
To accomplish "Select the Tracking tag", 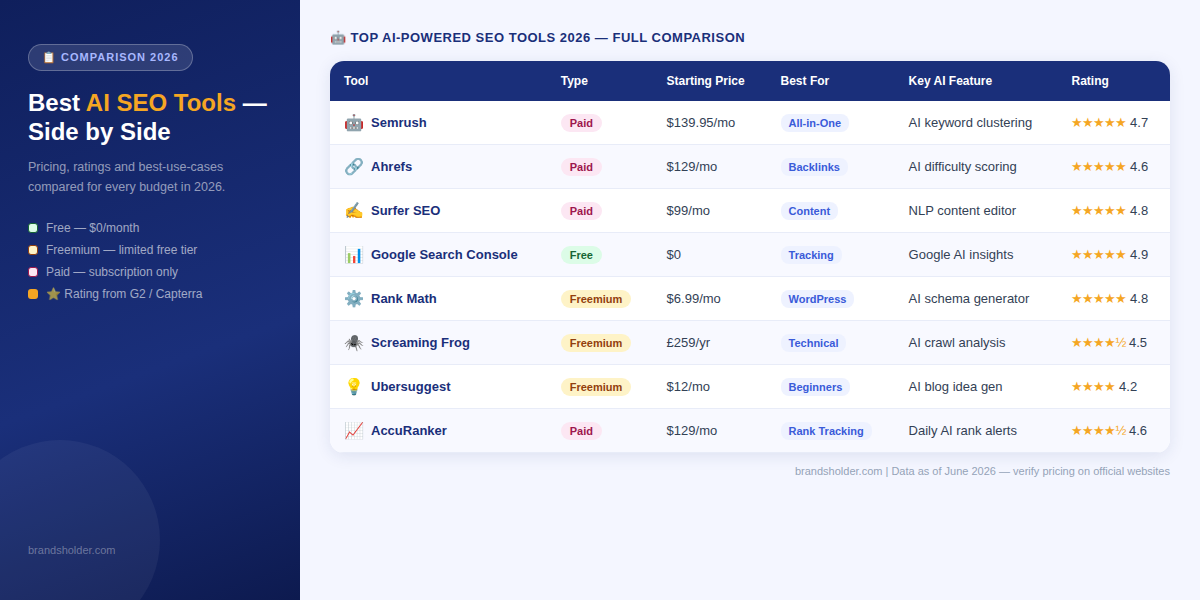I will (x=811, y=255).
